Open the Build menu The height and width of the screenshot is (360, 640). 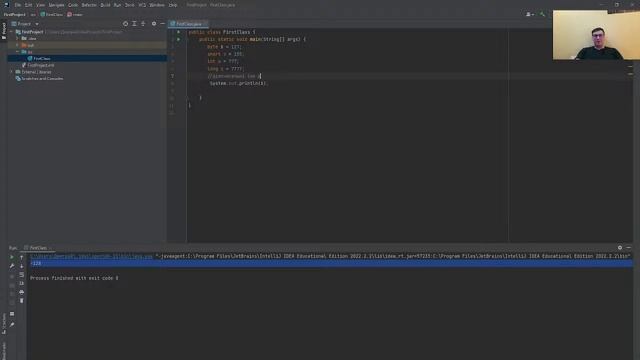[x=105, y=5]
